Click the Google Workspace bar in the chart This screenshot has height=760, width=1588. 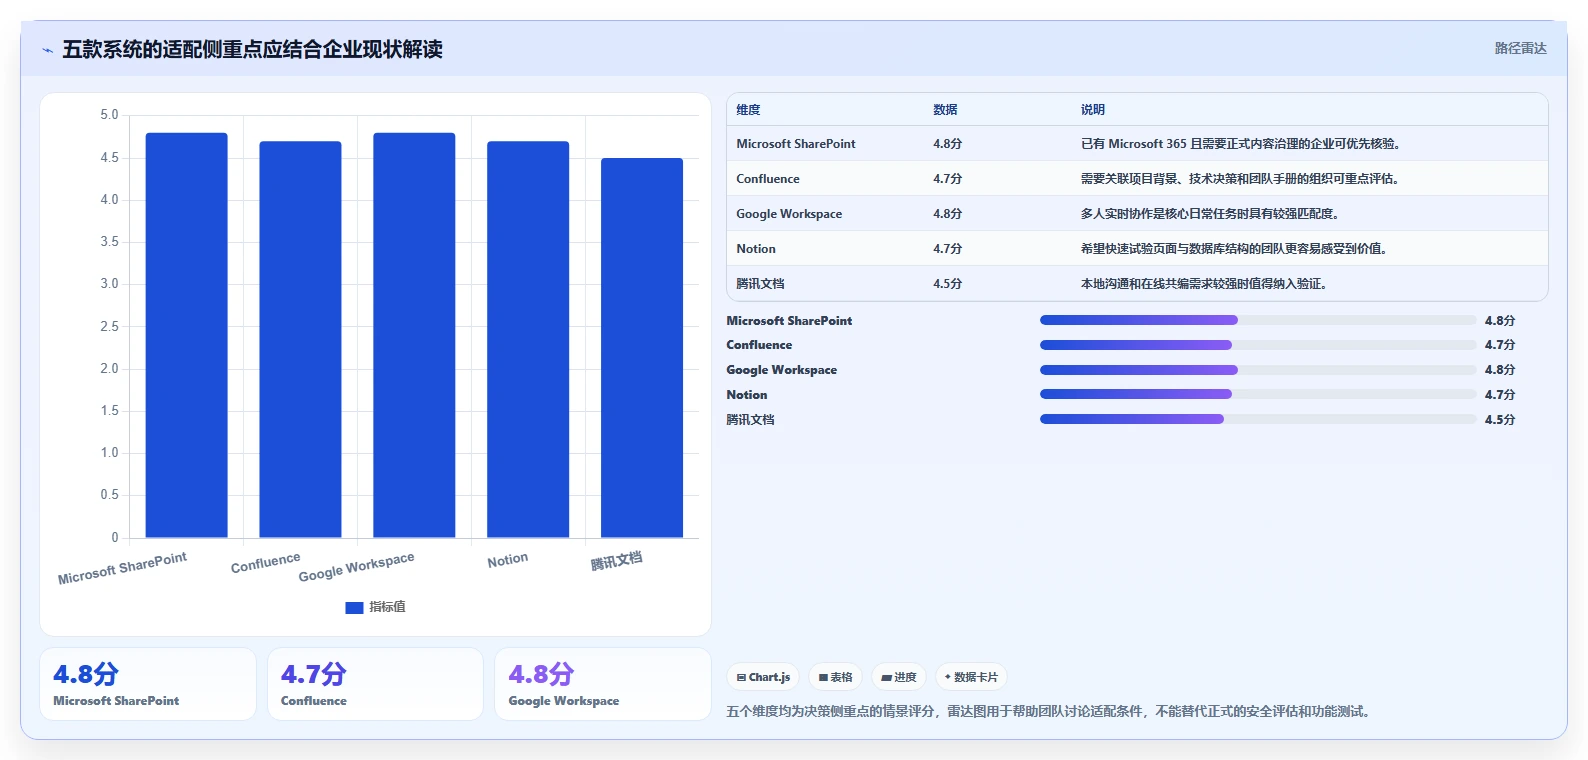[x=414, y=335]
